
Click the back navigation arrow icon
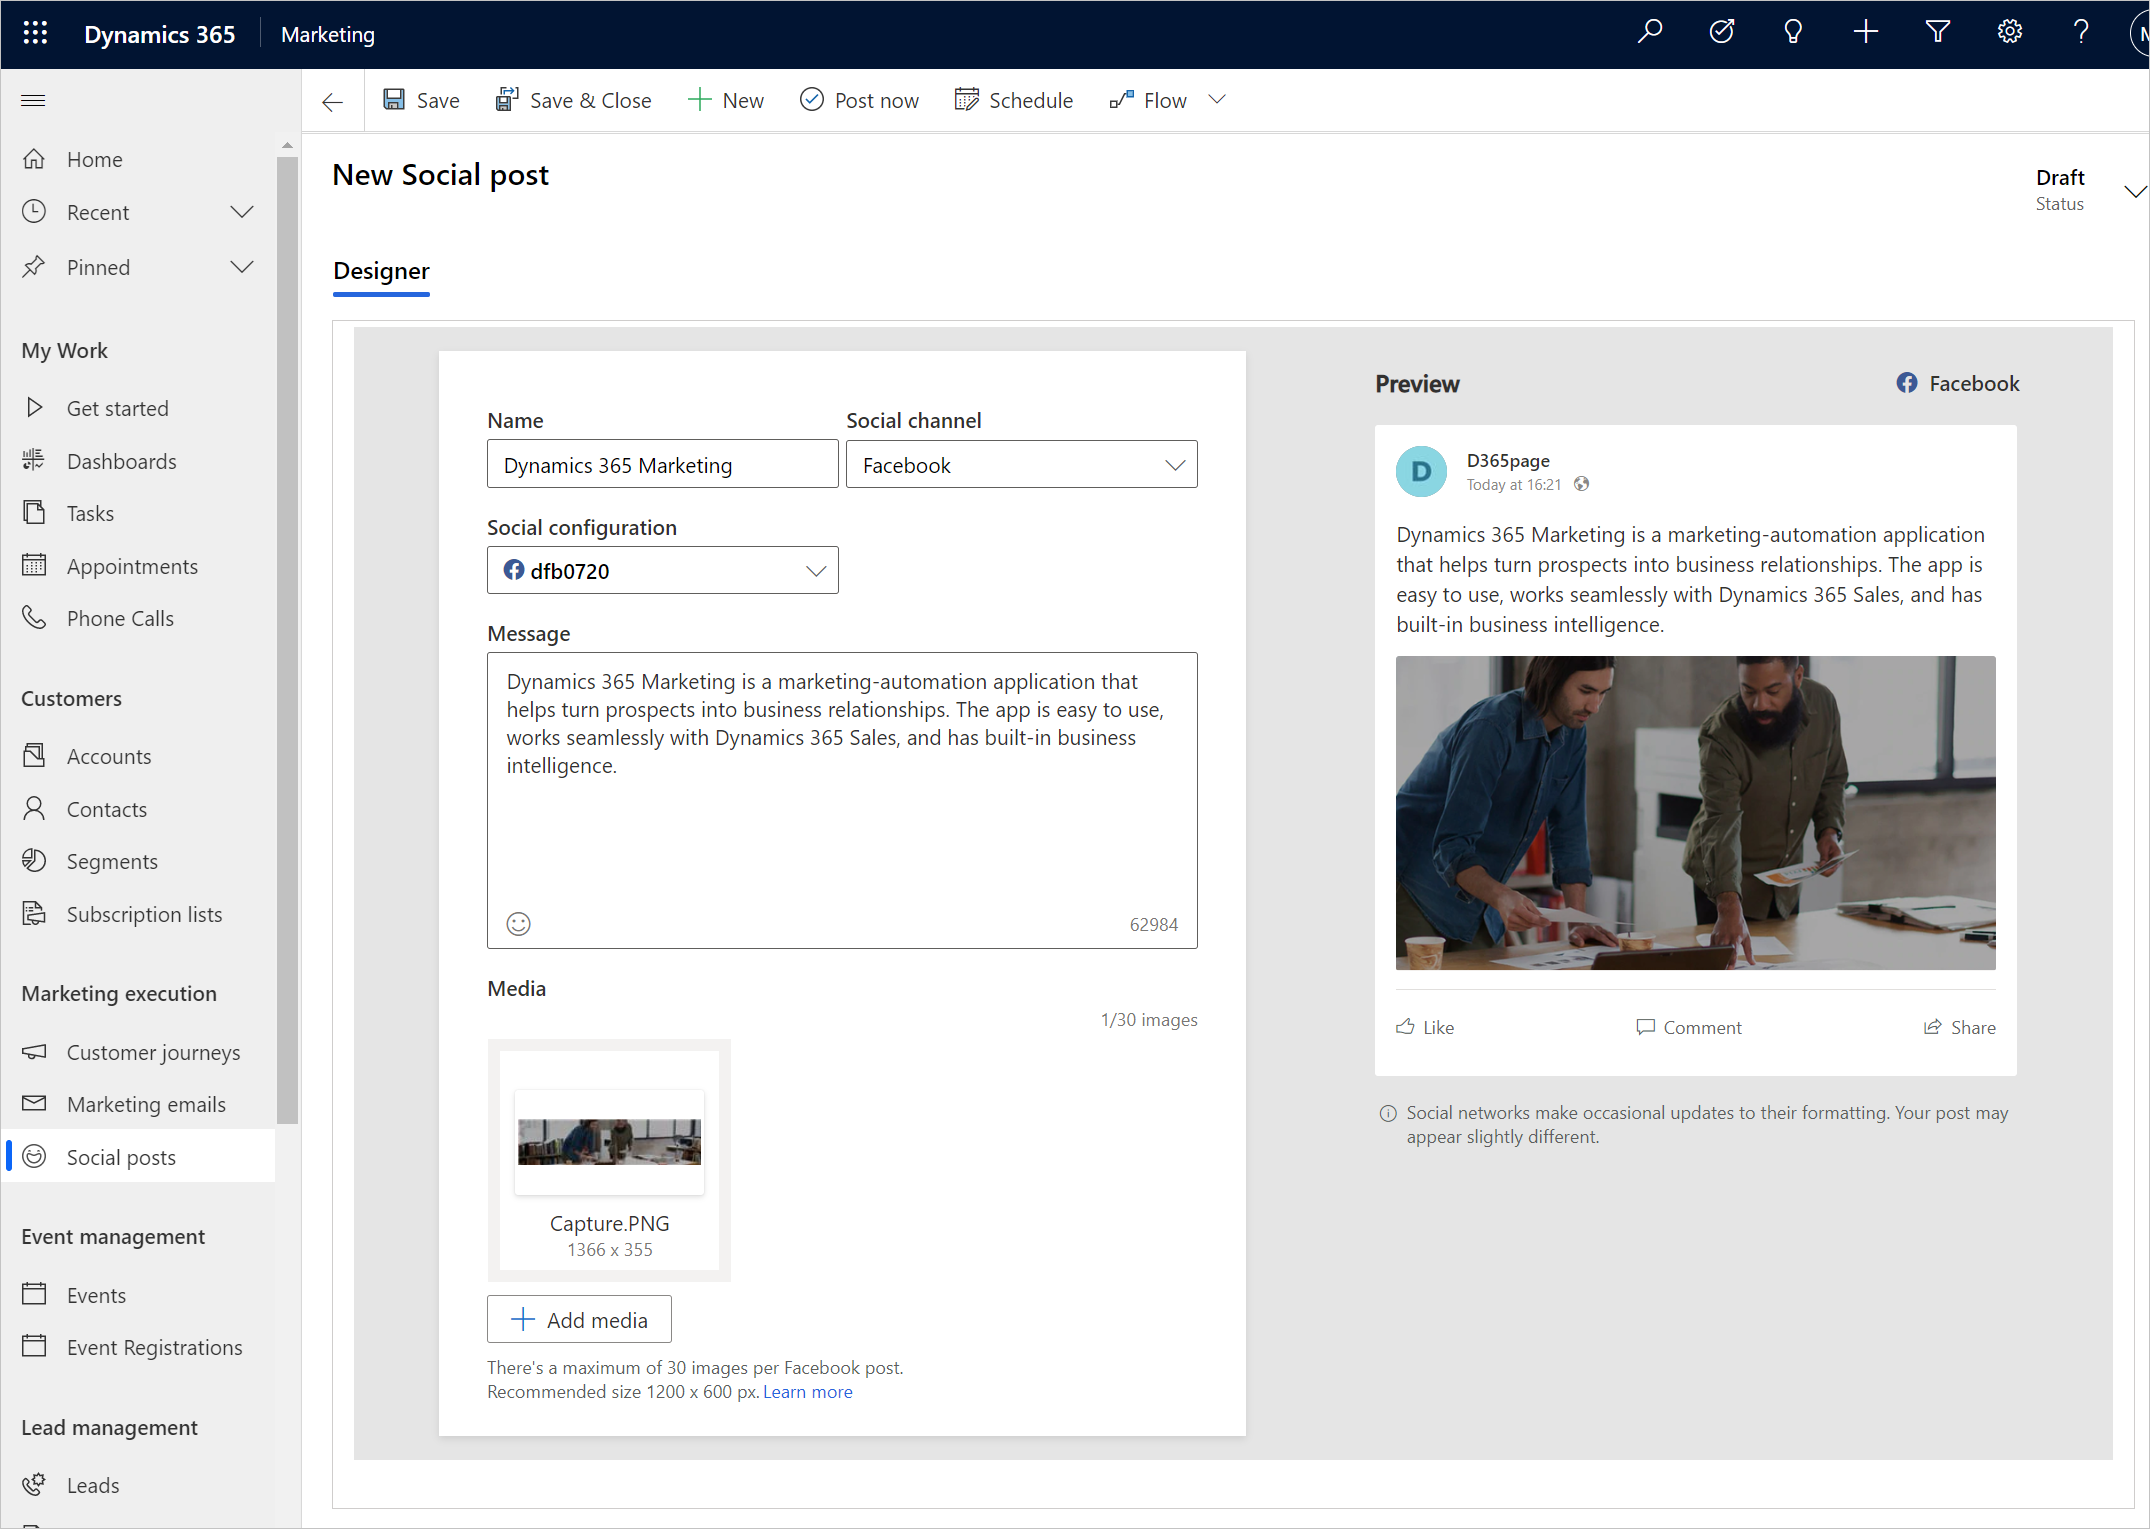point(333,101)
